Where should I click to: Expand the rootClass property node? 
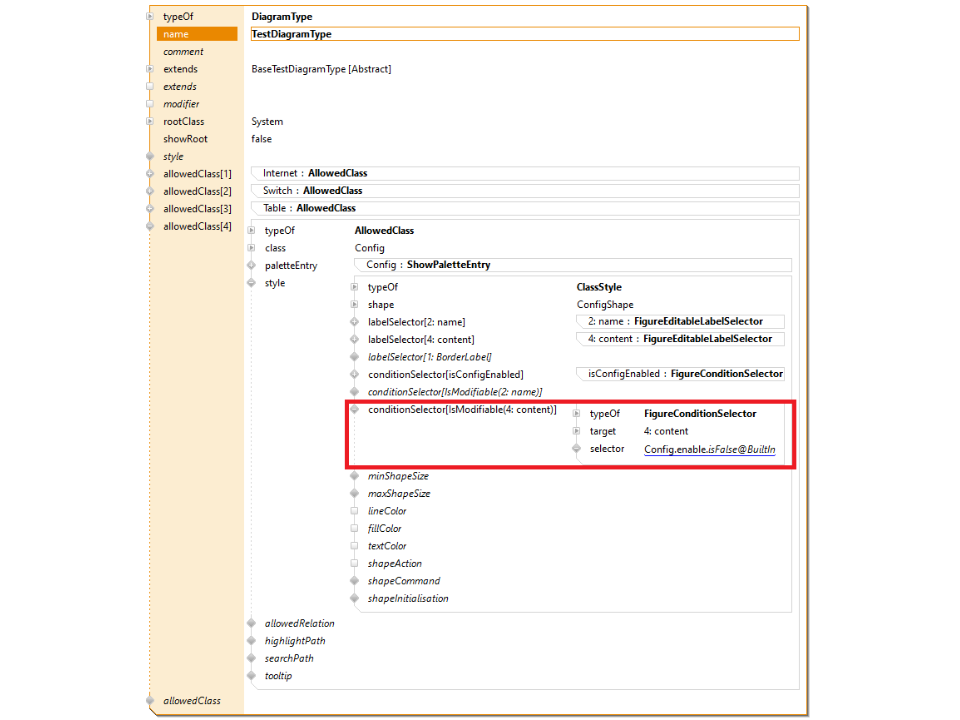point(150,122)
